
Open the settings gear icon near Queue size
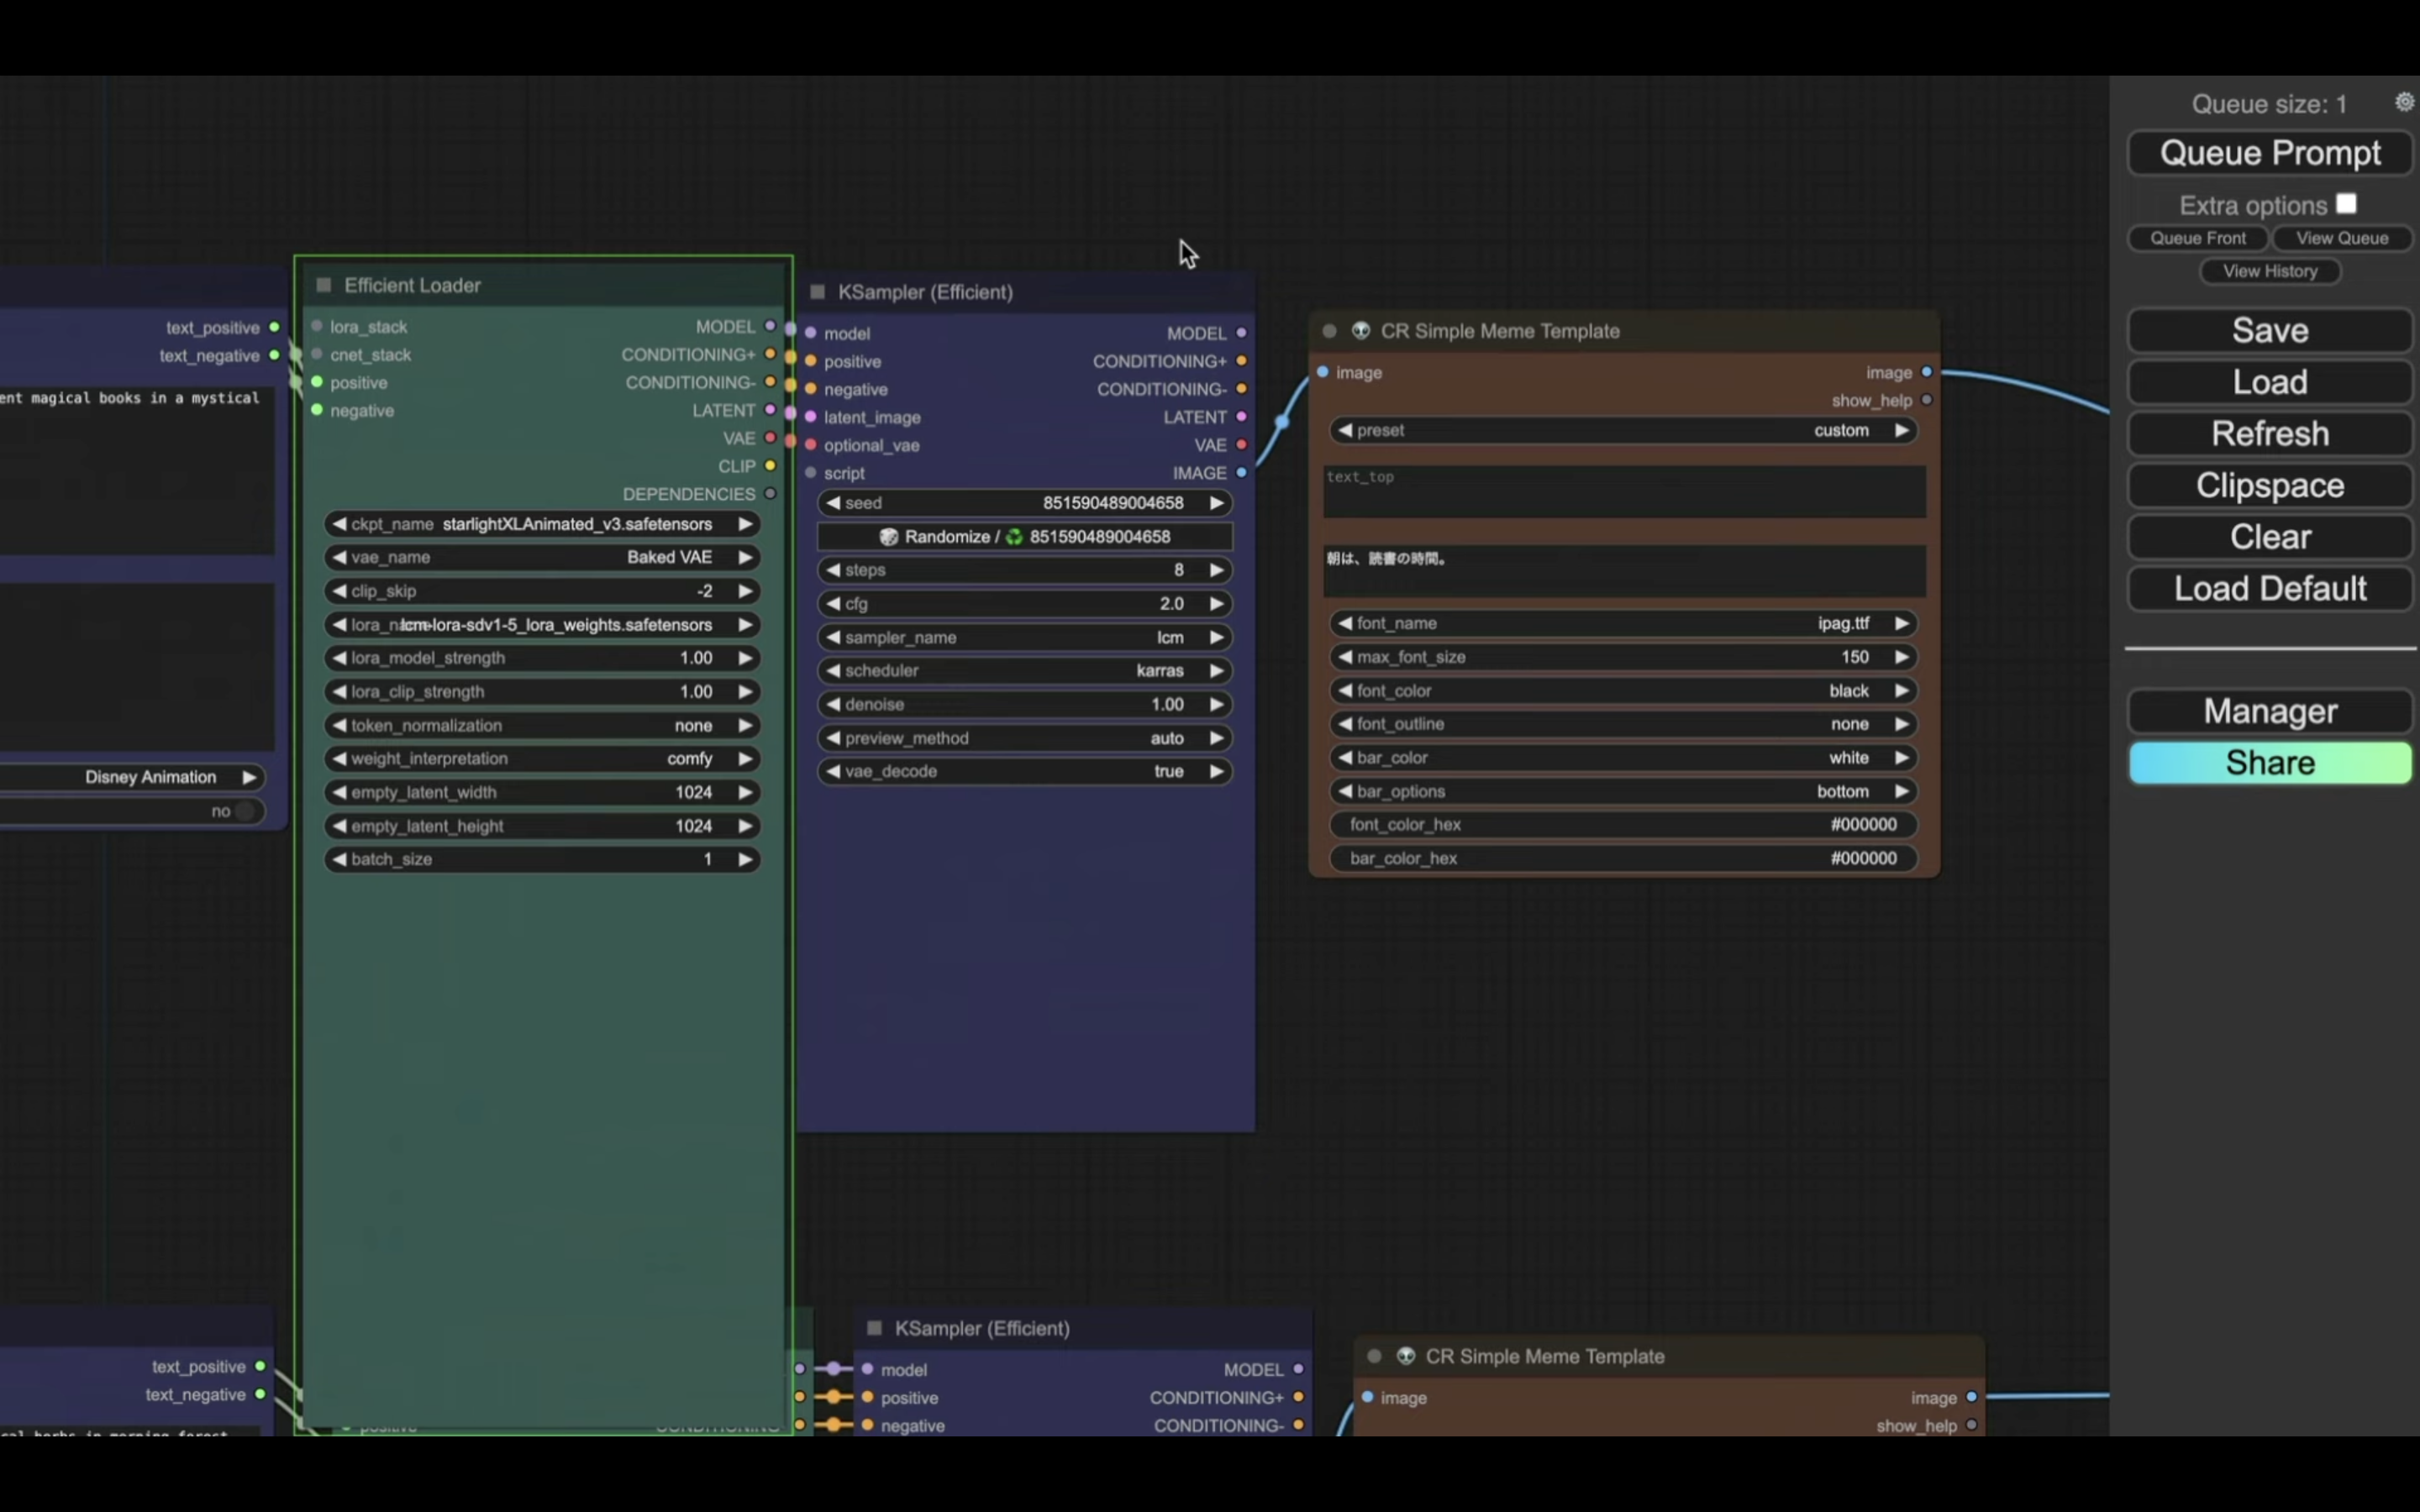click(2404, 102)
